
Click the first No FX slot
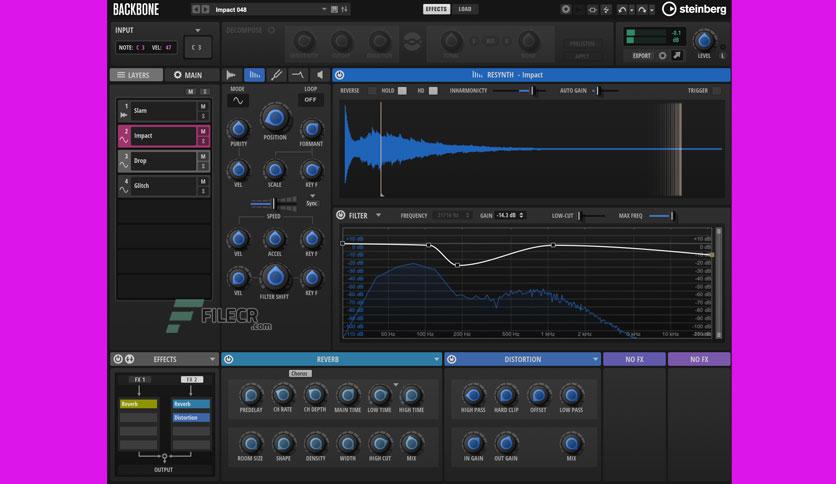pos(634,359)
